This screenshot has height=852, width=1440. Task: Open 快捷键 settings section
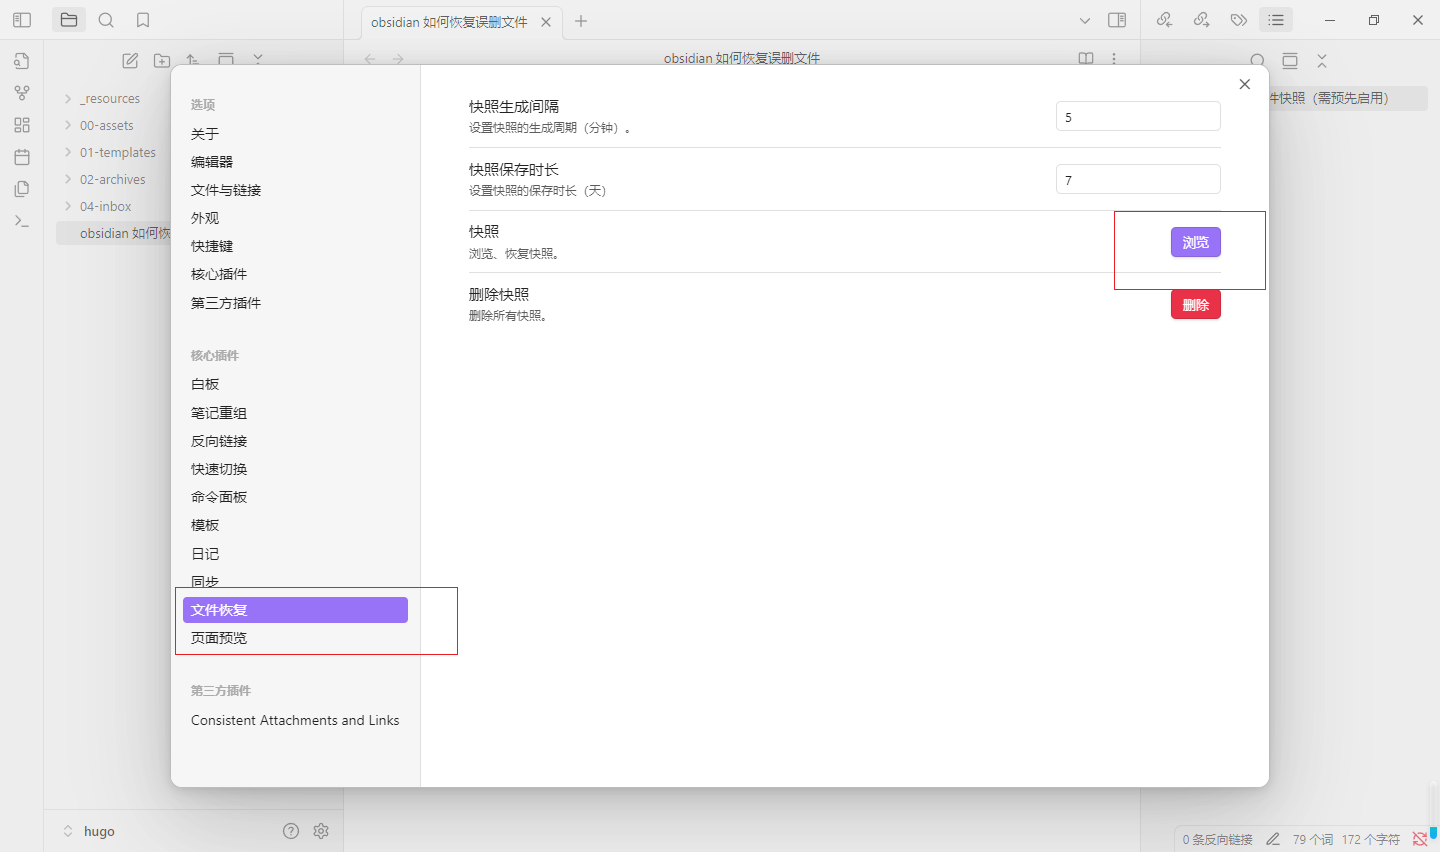tap(295, 246)
